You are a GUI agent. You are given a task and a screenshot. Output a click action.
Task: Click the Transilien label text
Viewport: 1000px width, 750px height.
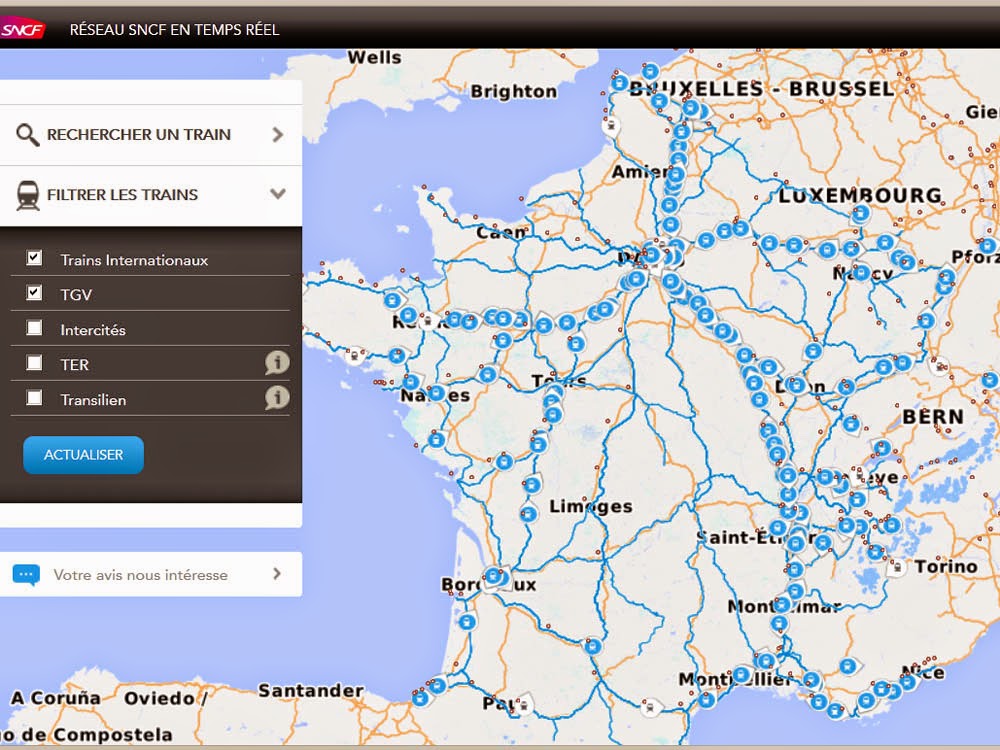93,400
